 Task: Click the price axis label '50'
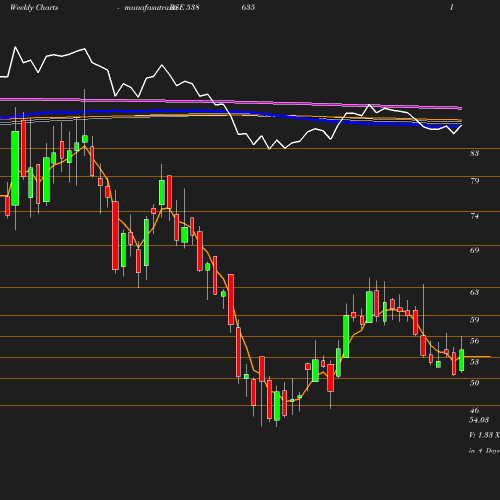coord(474,383)
